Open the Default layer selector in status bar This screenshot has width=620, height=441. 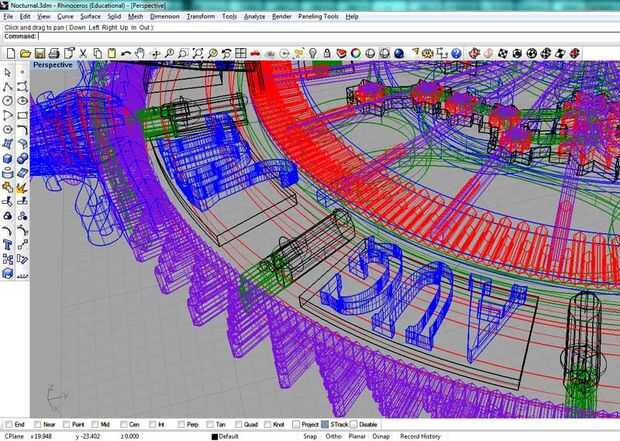(229, 436)
